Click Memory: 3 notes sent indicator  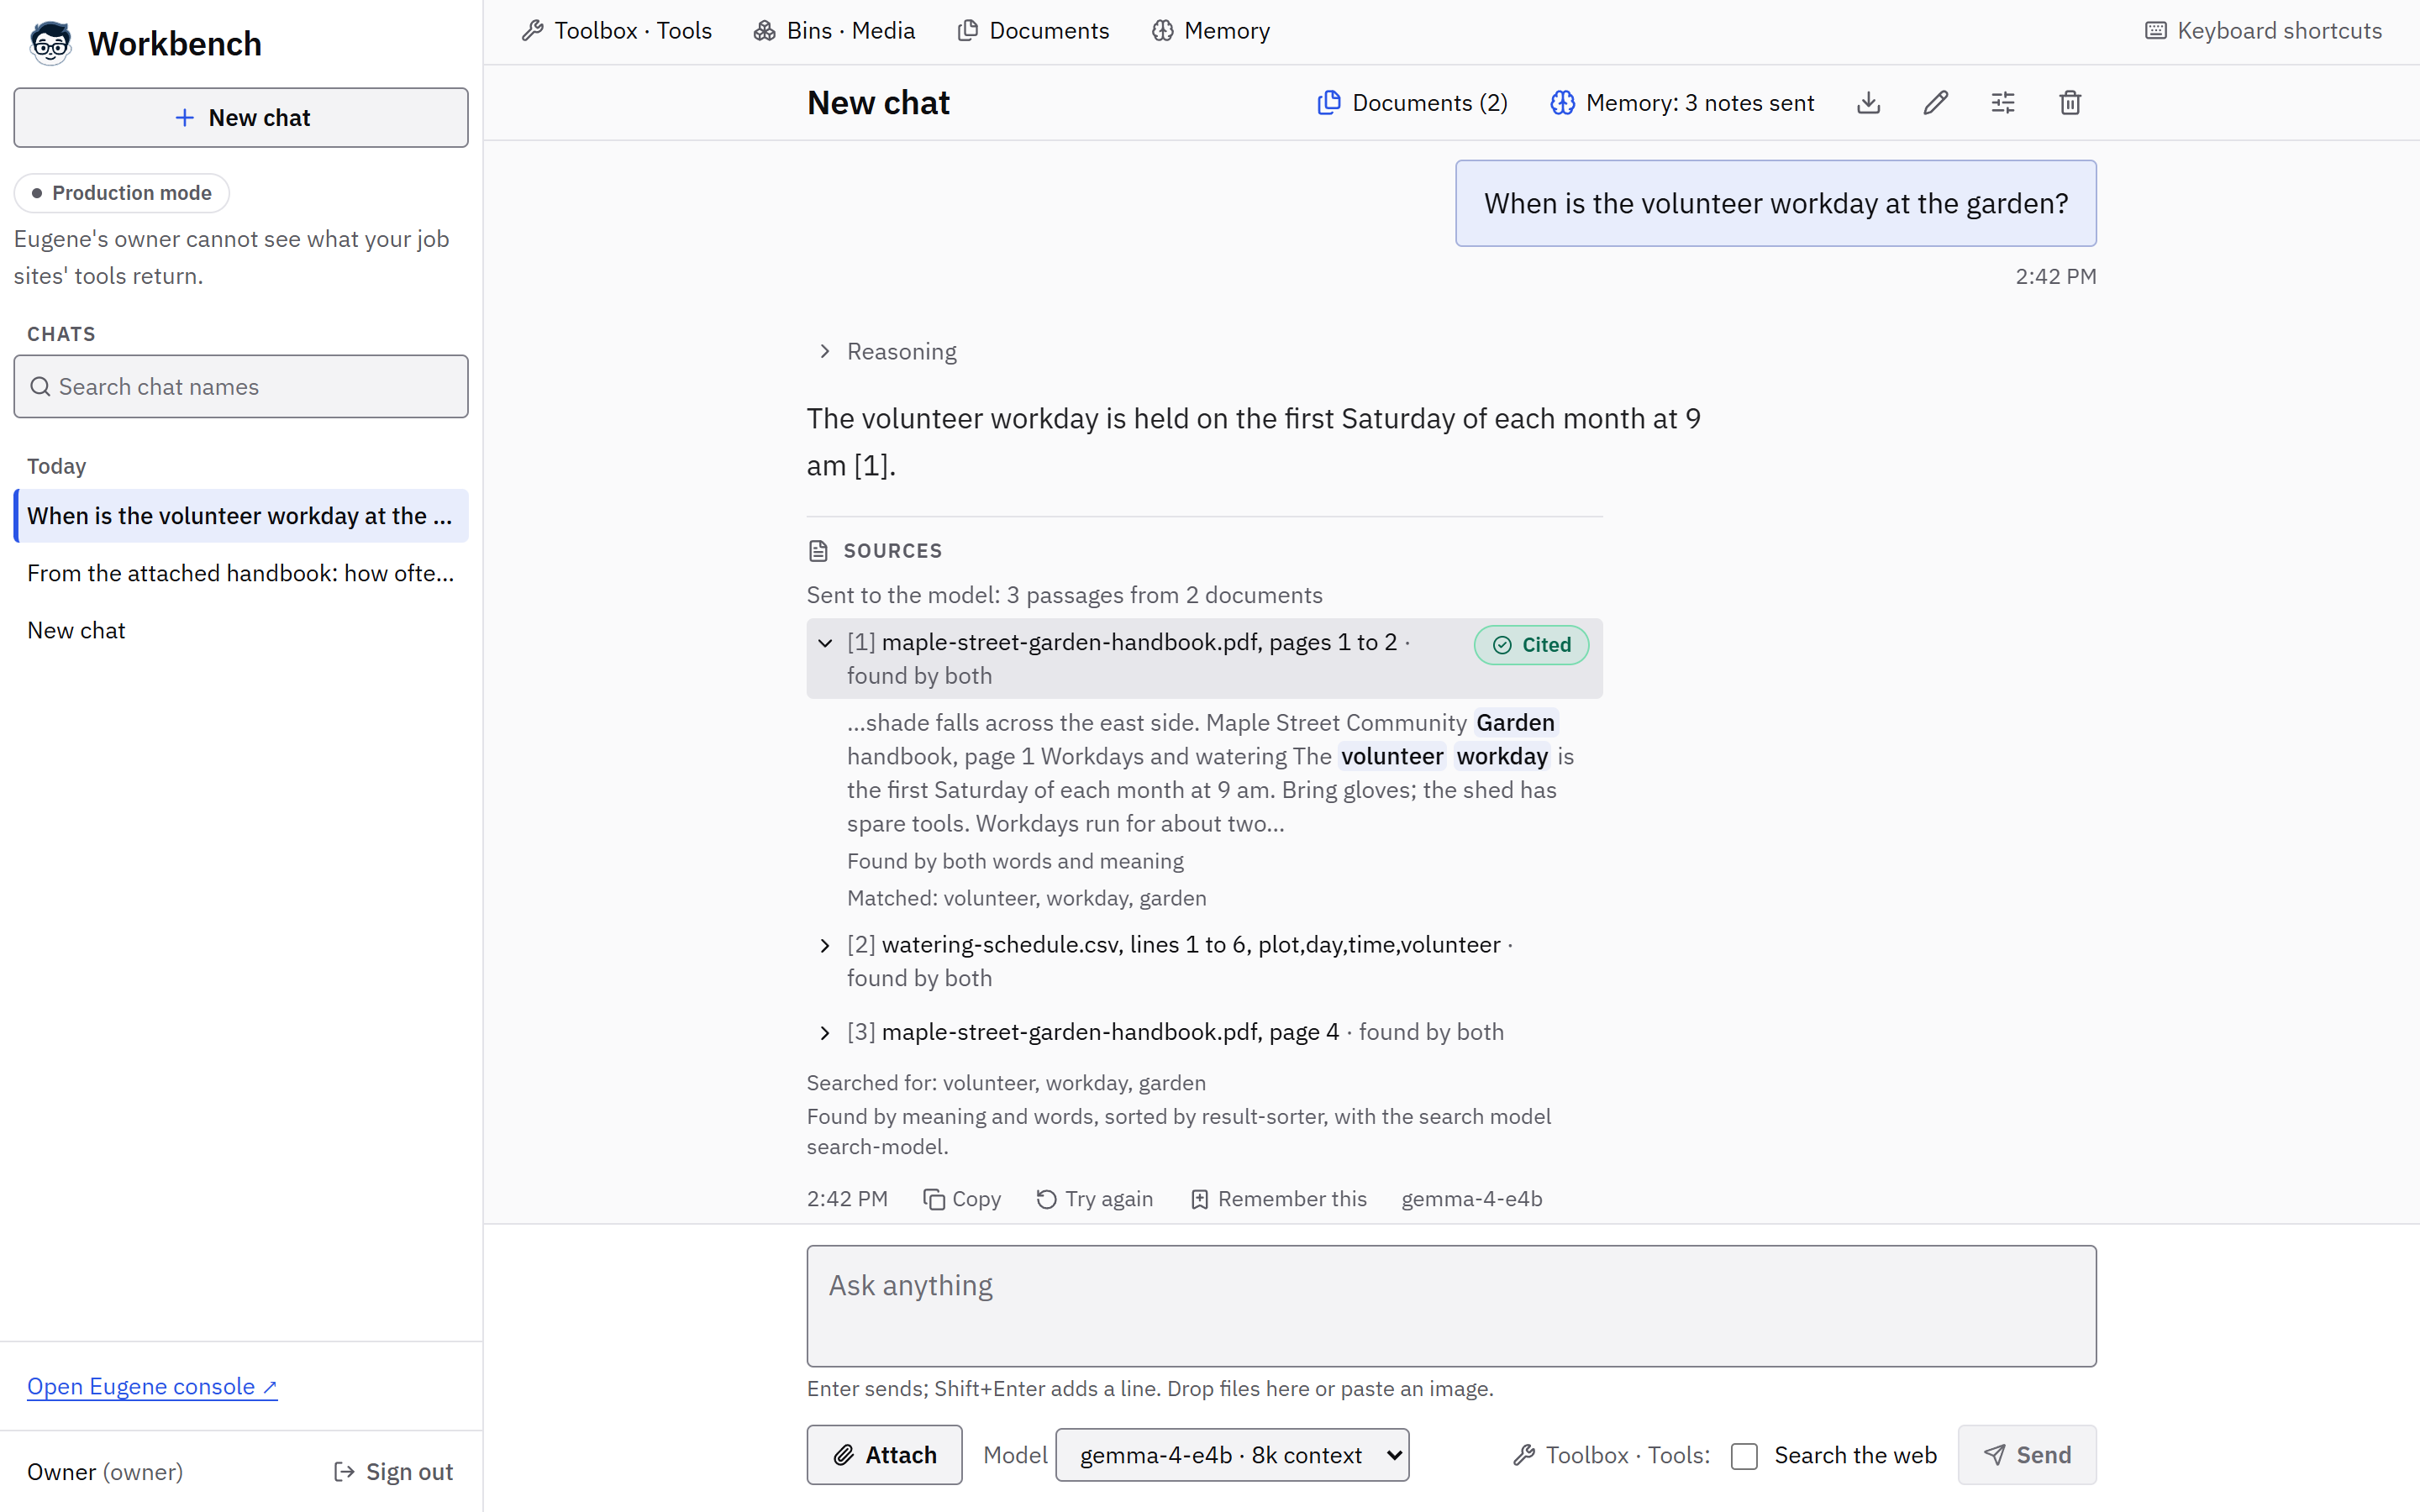[1682, 103]
